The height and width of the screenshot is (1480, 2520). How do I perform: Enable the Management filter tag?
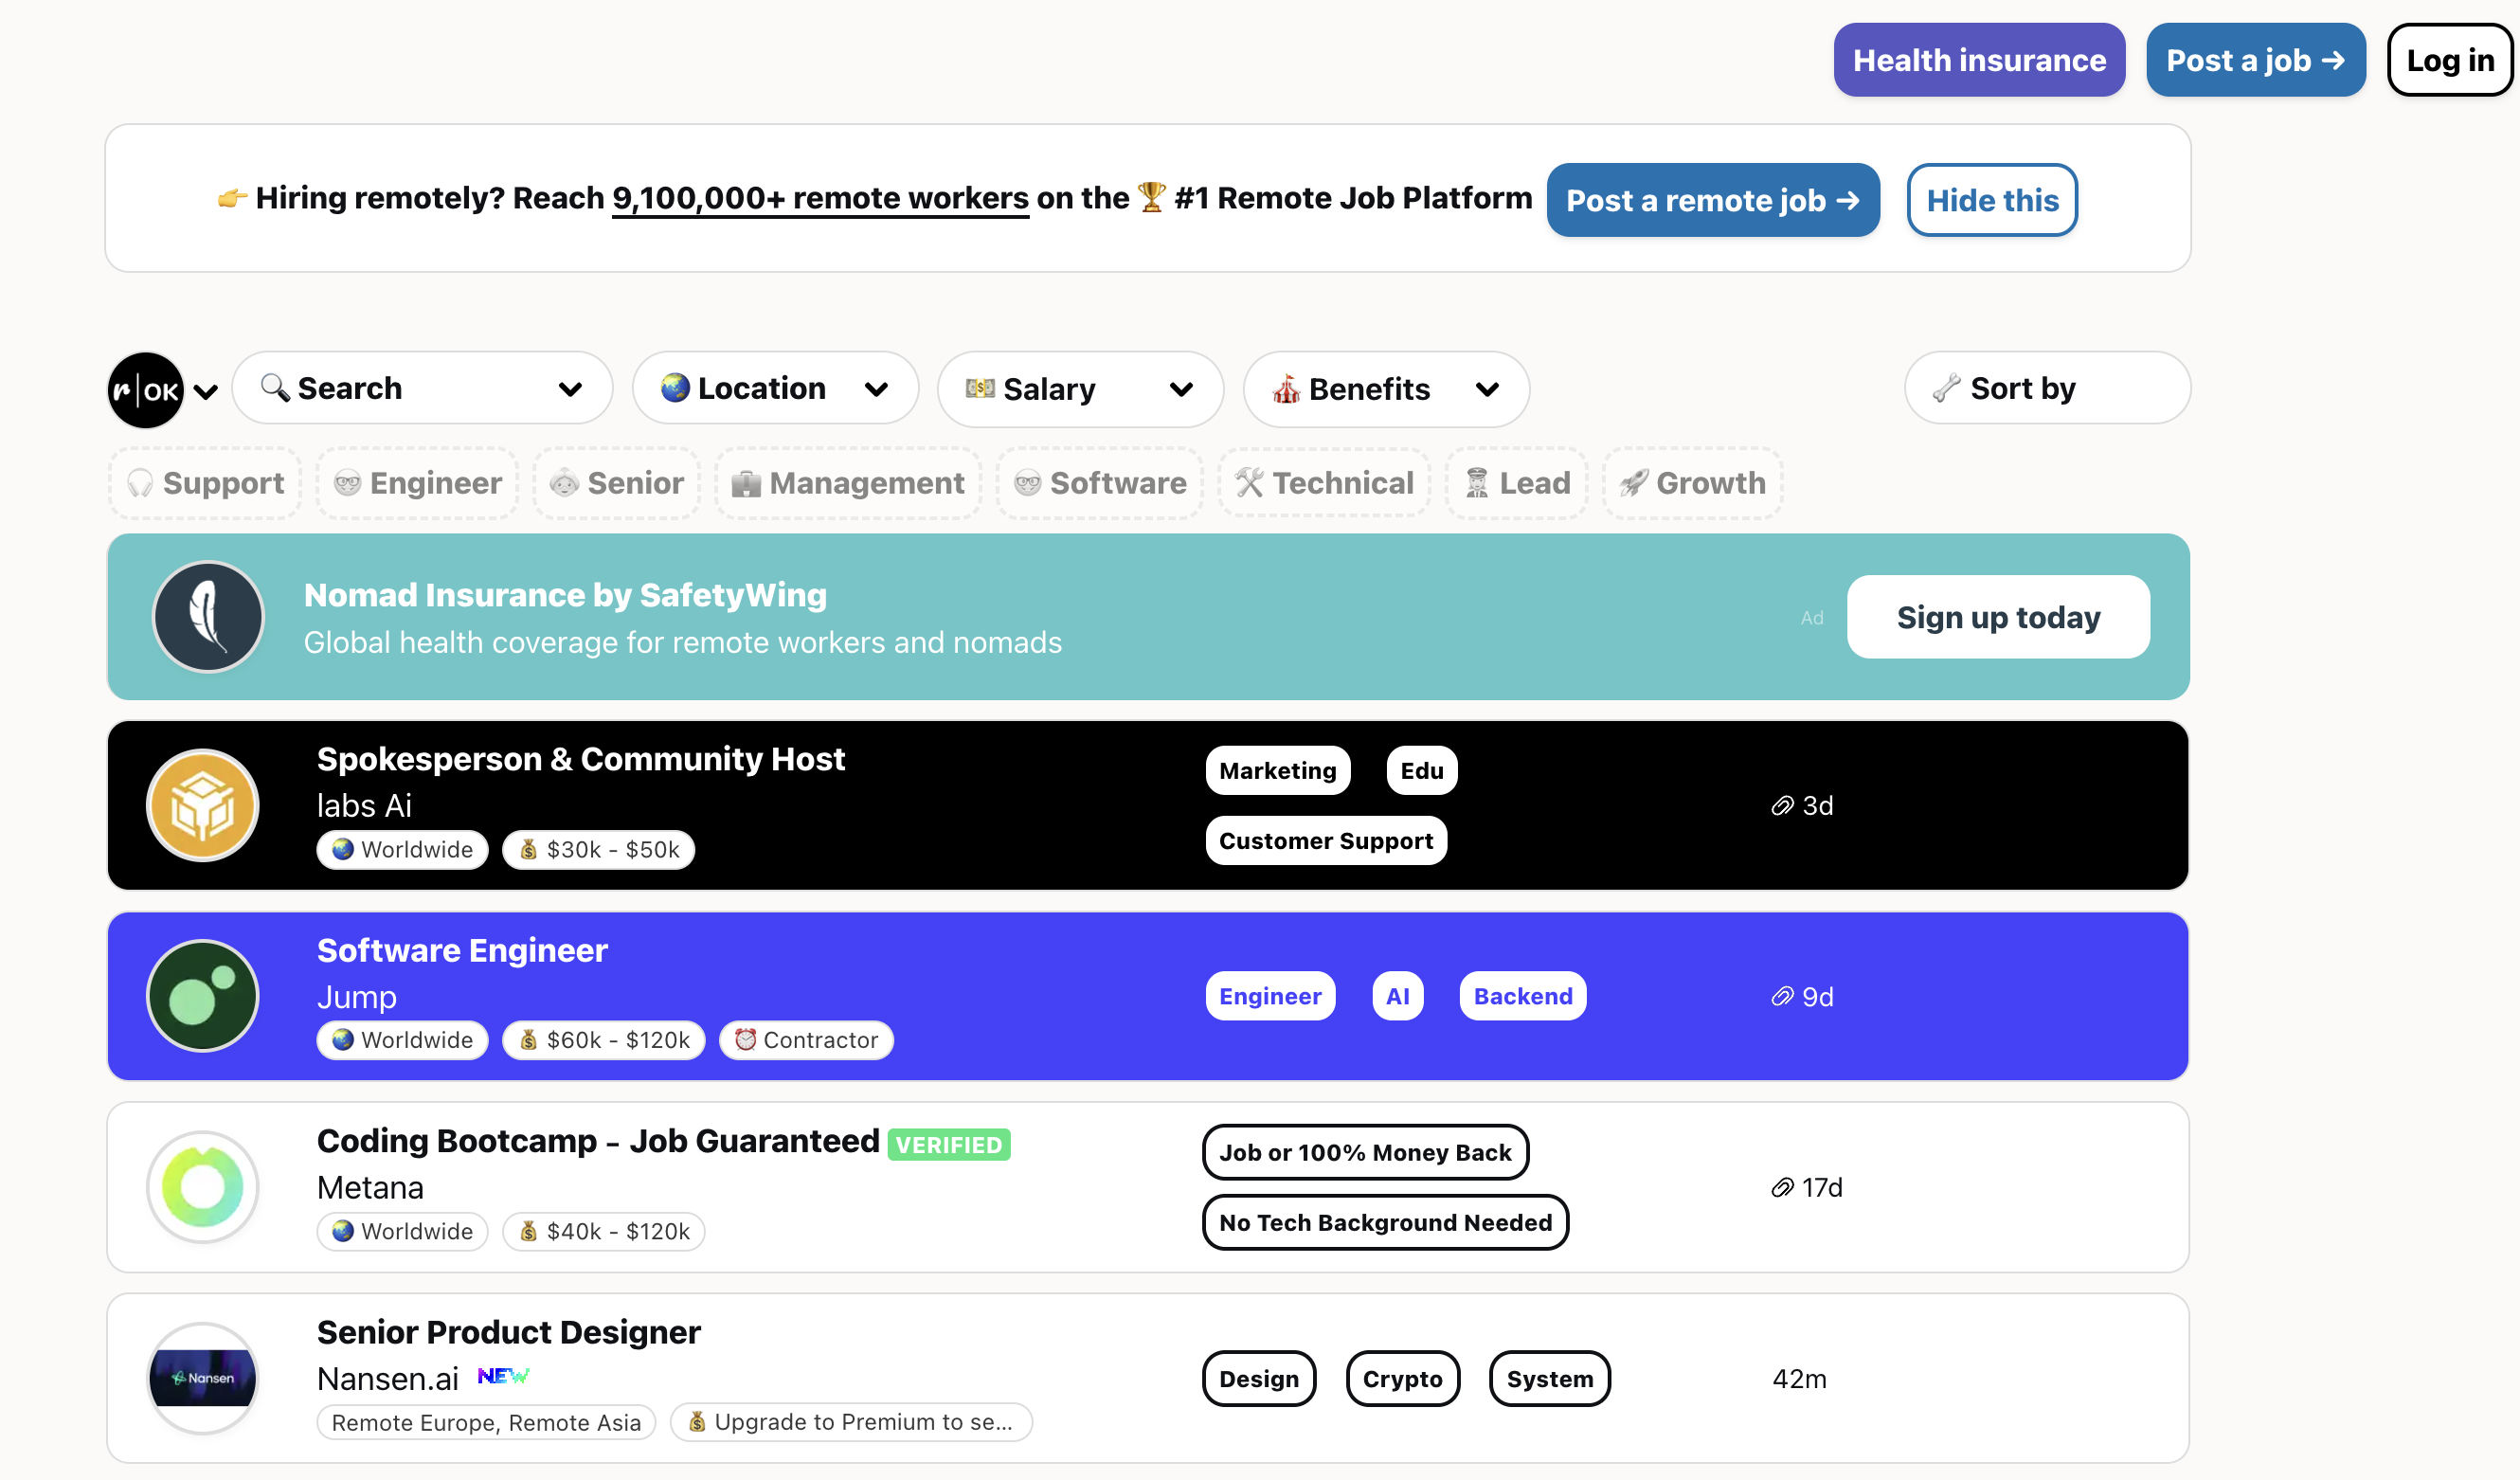click(848, 483)
